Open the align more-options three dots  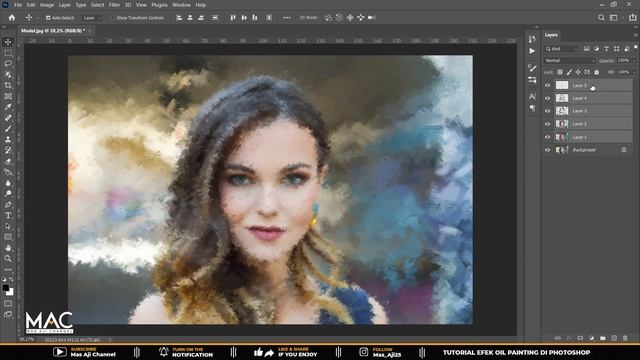pyautogui.click(x=287, y=18)
